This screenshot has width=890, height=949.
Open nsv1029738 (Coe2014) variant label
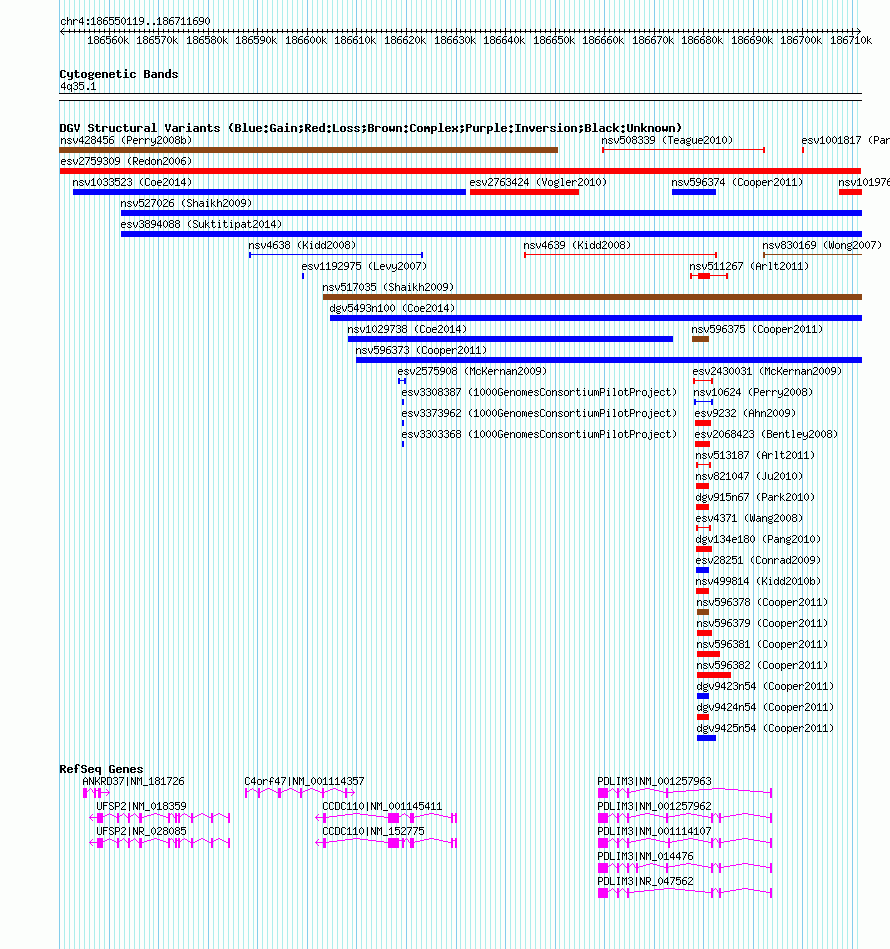[407, 329]
